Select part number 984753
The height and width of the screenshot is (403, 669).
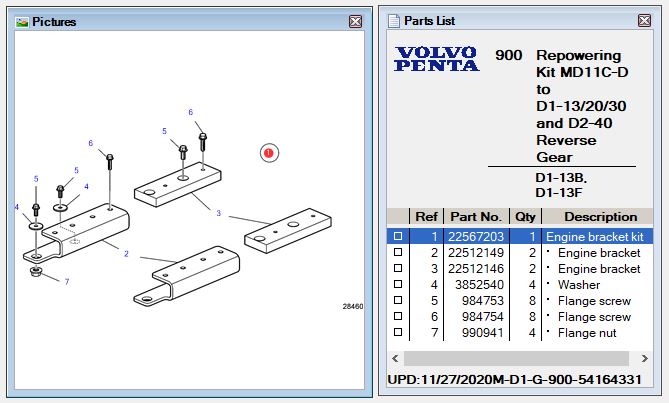[483, 301]
